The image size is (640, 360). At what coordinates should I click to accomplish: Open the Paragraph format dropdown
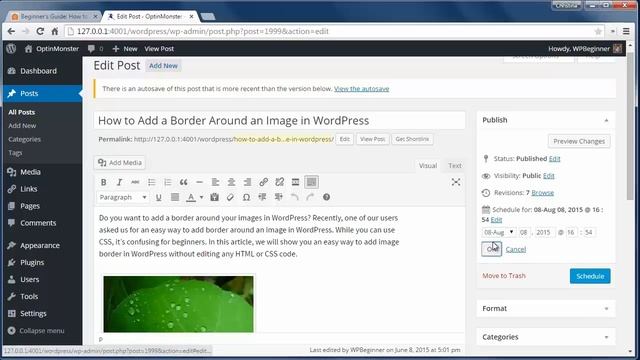tap(122, 198)
